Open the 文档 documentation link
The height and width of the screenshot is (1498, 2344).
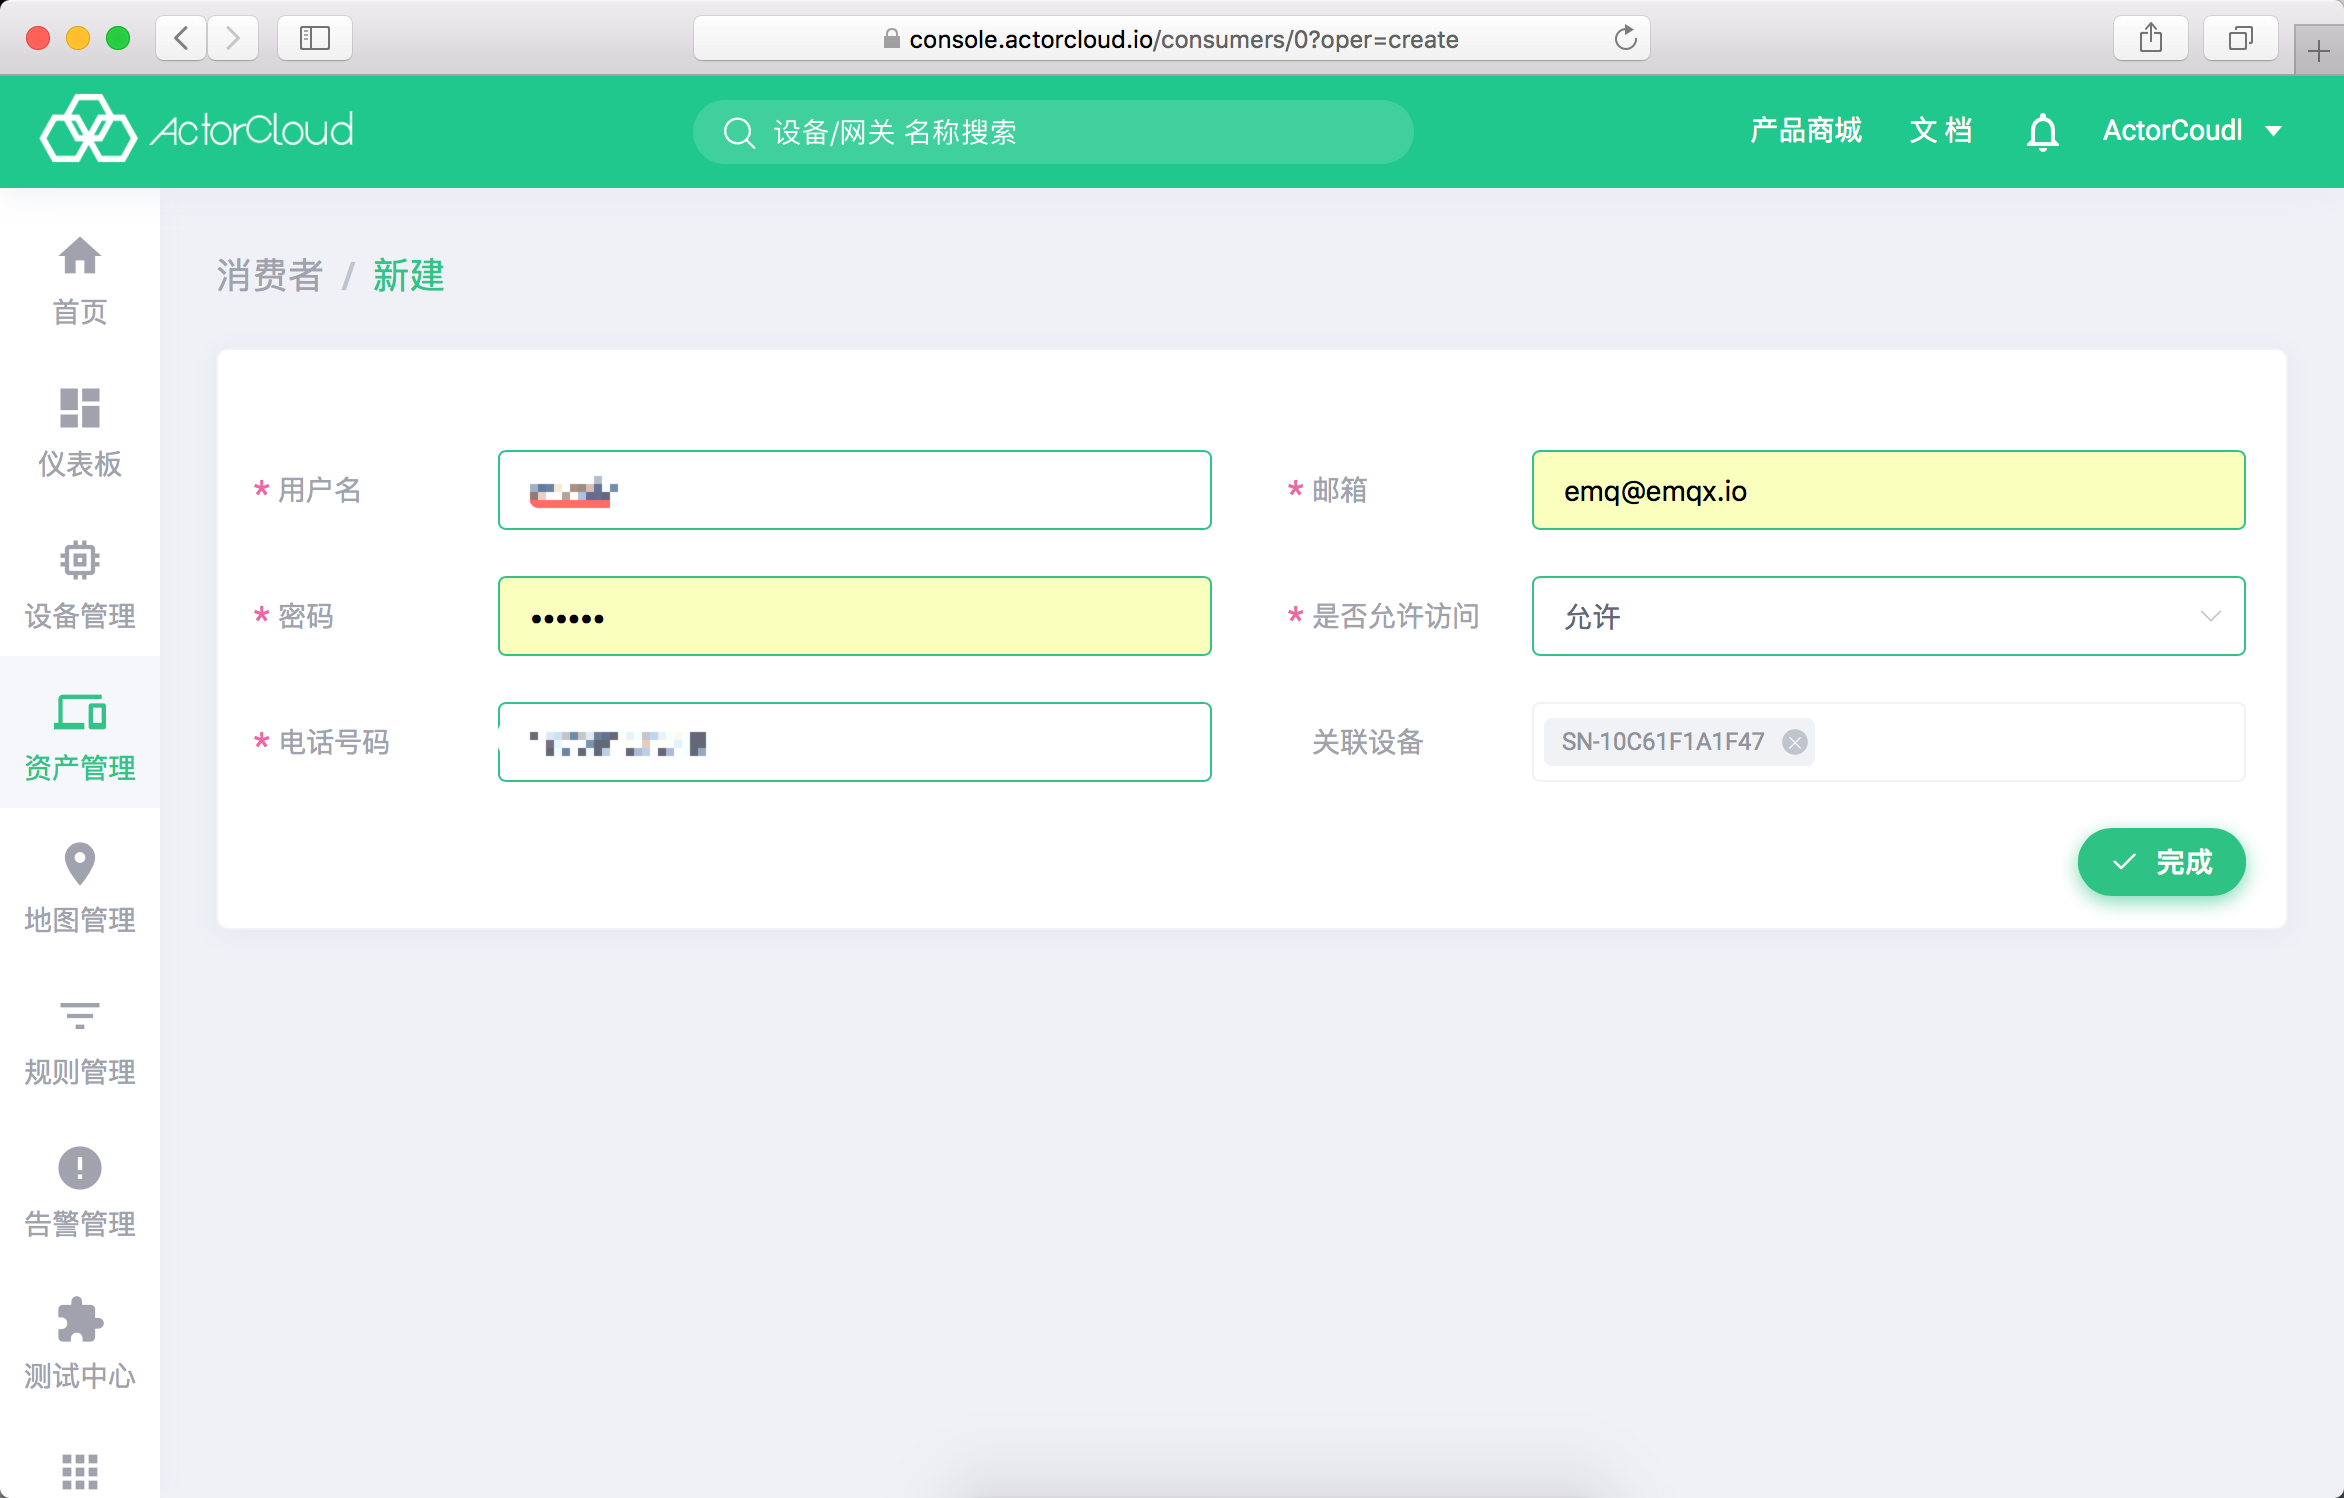(x=1941, y=131)
